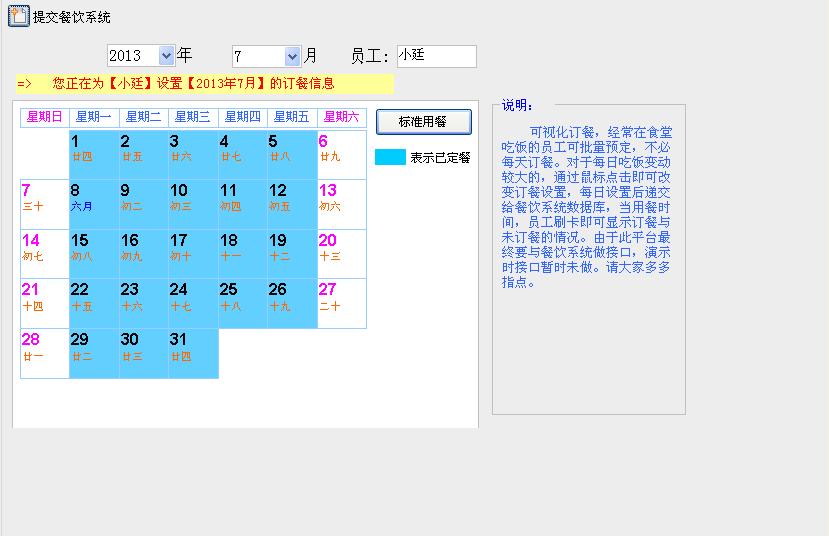Toggle meal order for day 31
This screenshot has width=829, height=536.
194,354
